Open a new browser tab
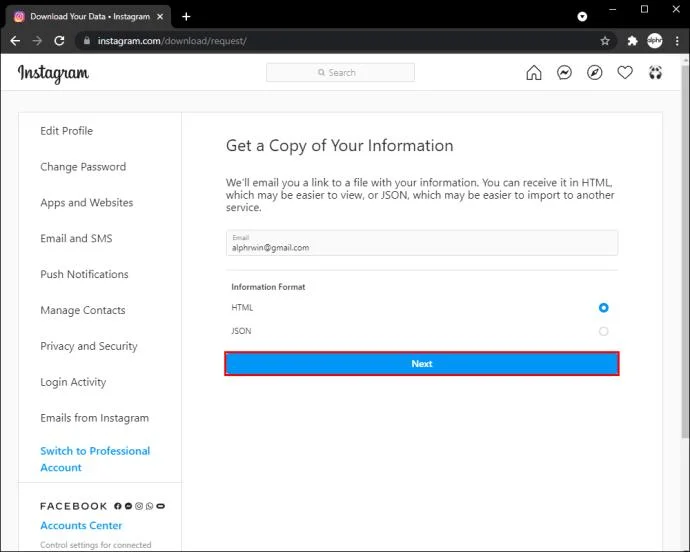The height and width of the screenshot is (552, 690). coord(186,17)
